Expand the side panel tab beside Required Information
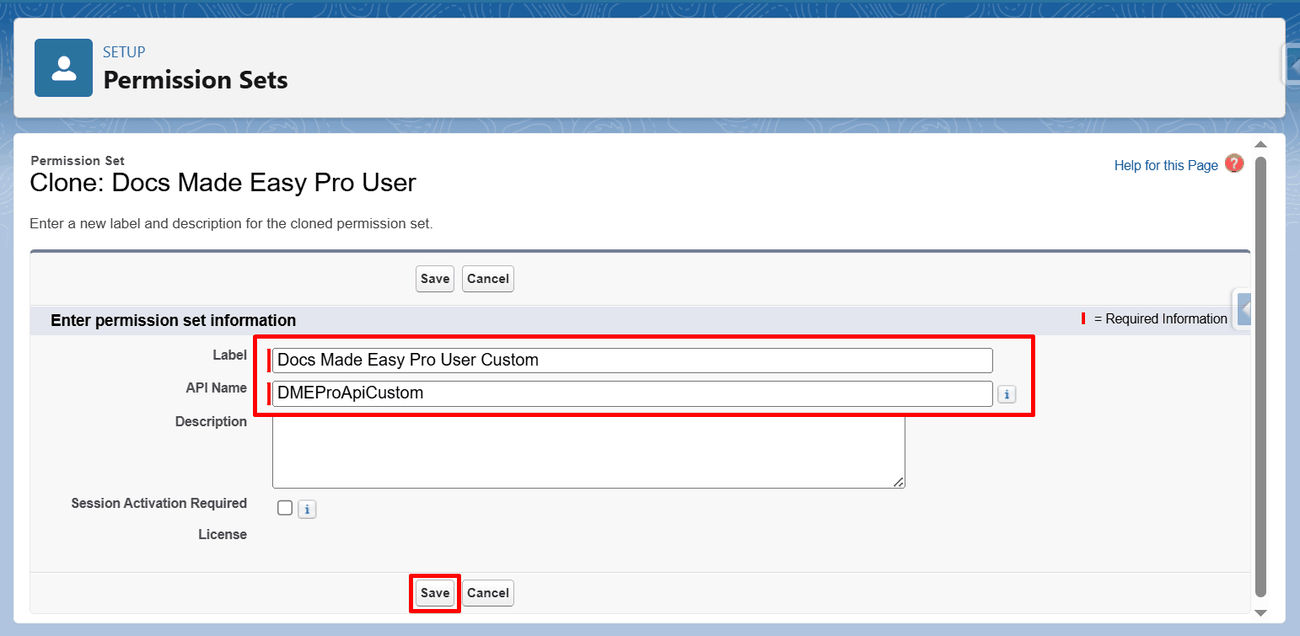The height and width of the screenshot is (636, 1300). click(x=1243, y=309)
